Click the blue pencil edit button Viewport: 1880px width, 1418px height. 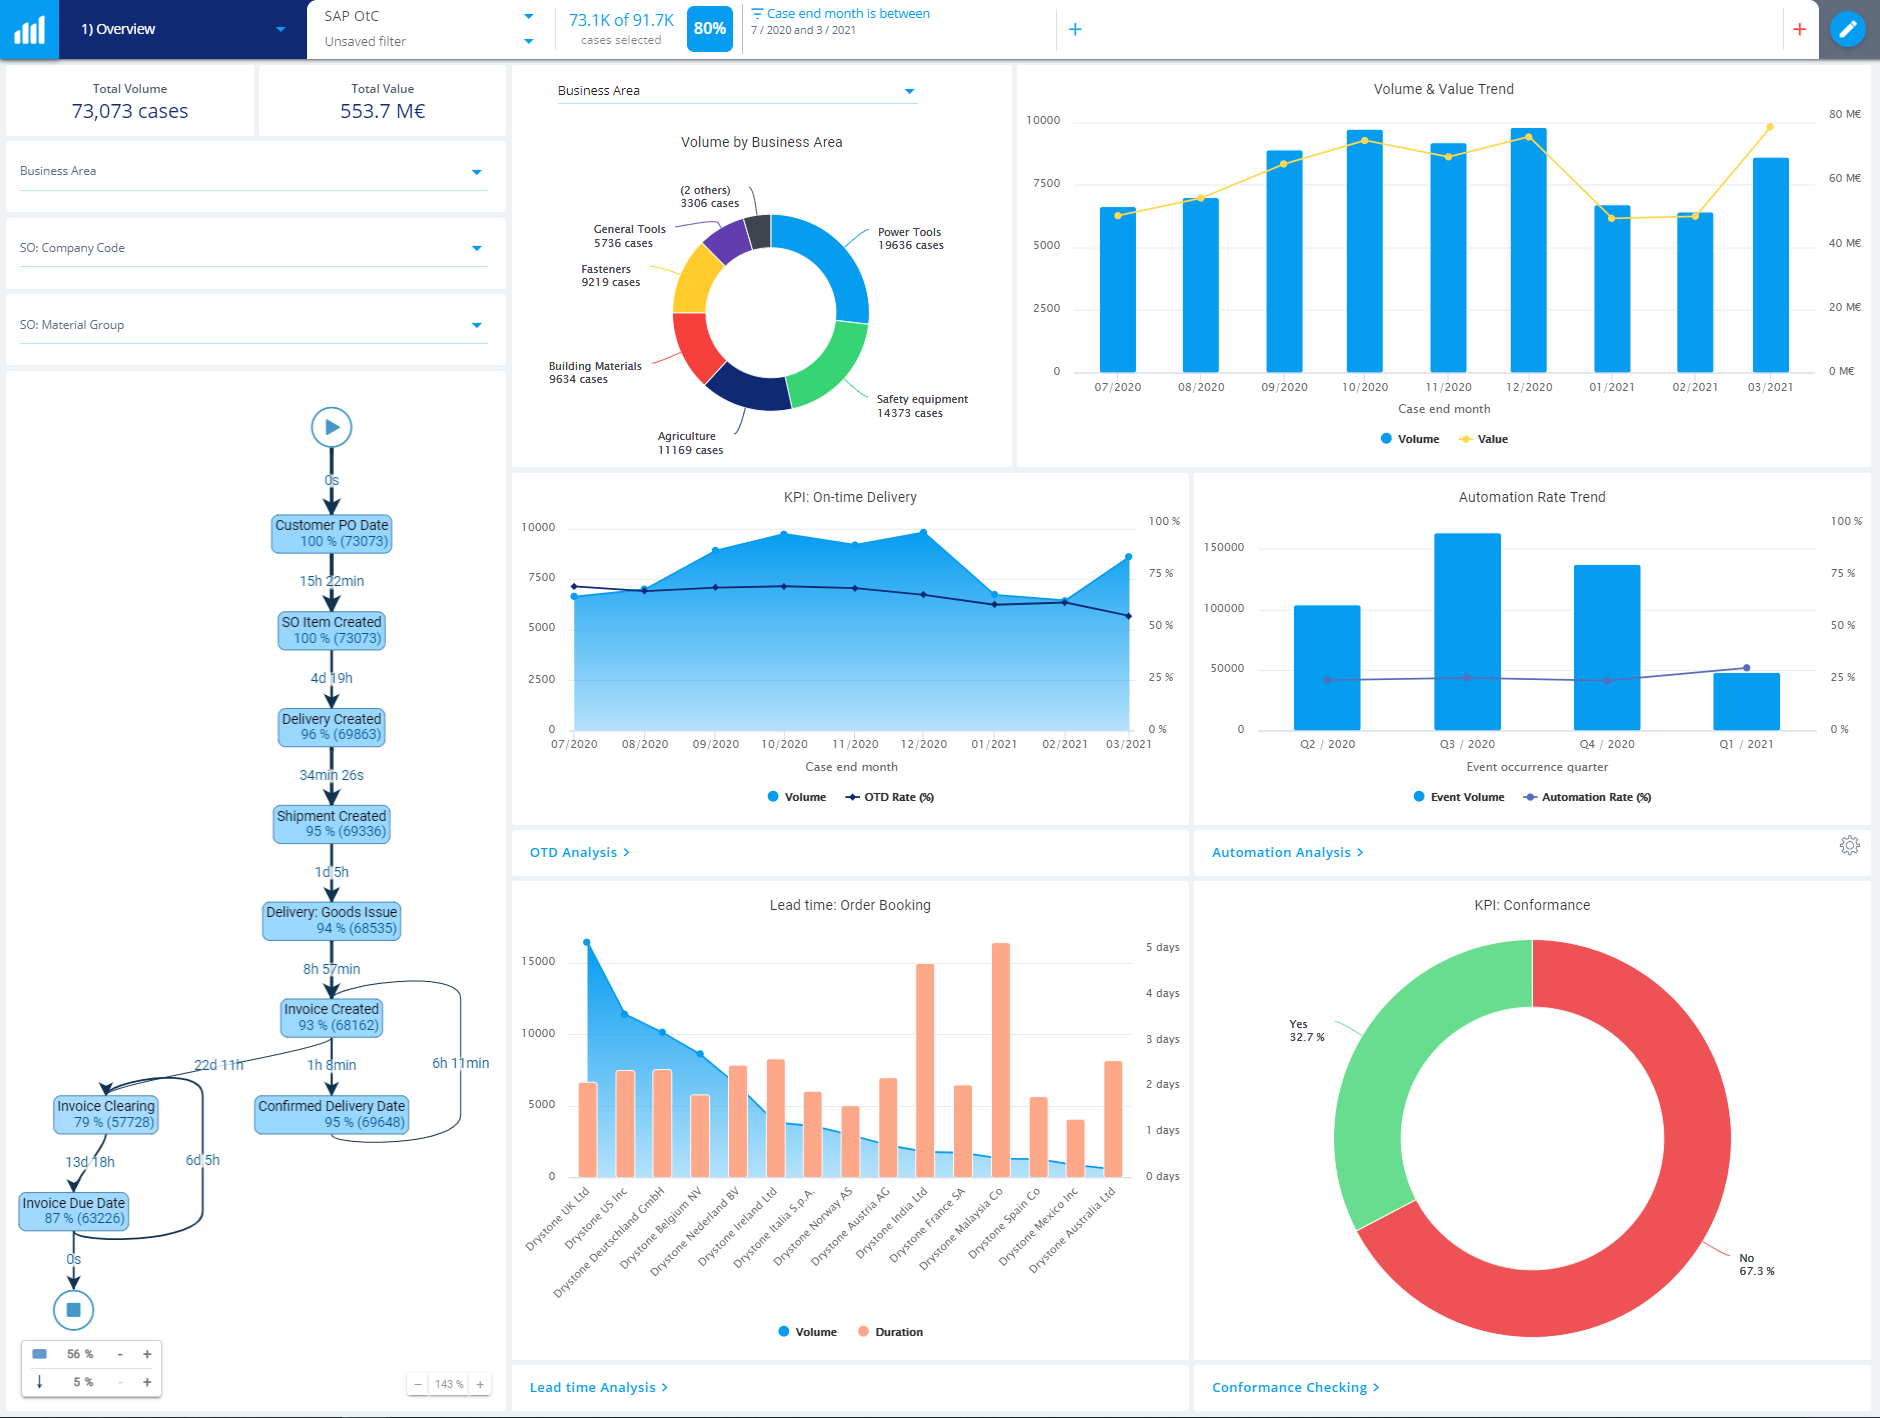pos(1848,29)
